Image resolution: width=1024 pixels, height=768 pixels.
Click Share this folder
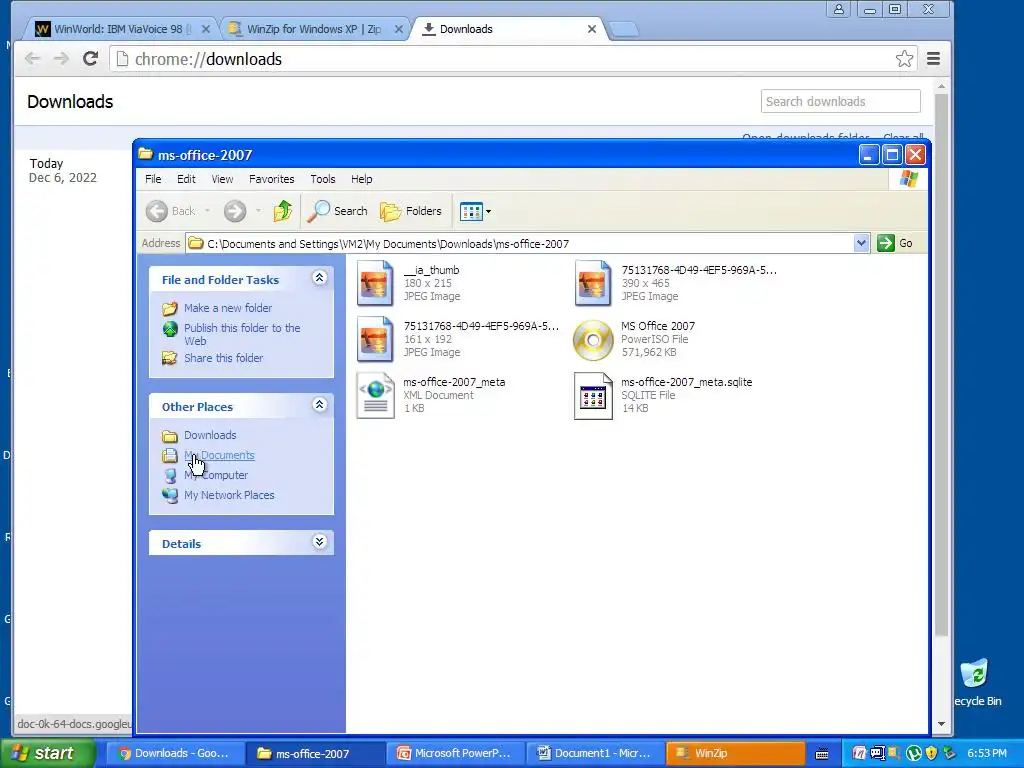(x=223, y=358)
